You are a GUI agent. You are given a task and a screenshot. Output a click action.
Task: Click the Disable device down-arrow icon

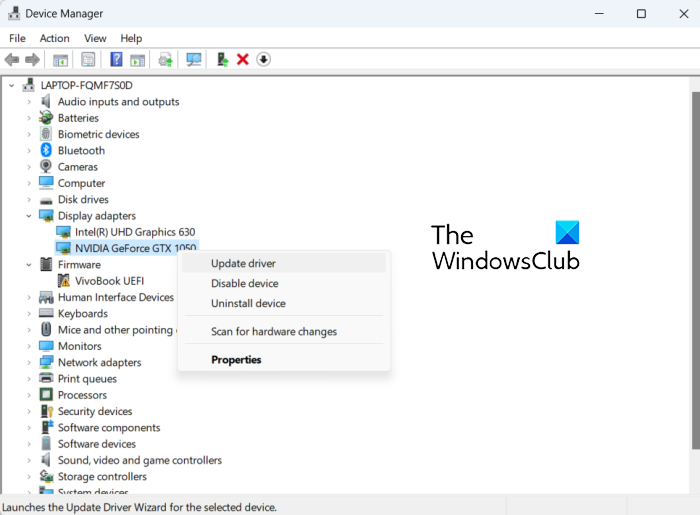(x=263, y=59)
